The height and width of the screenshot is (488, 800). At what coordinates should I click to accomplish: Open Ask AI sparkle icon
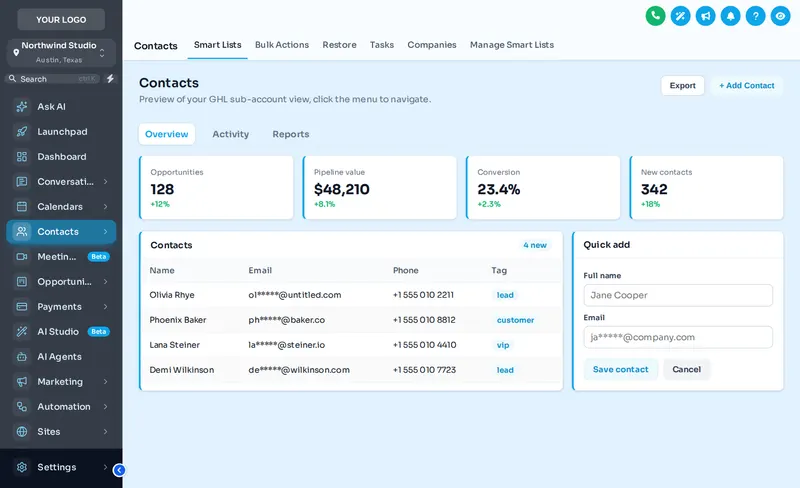[x=21, y=107]
